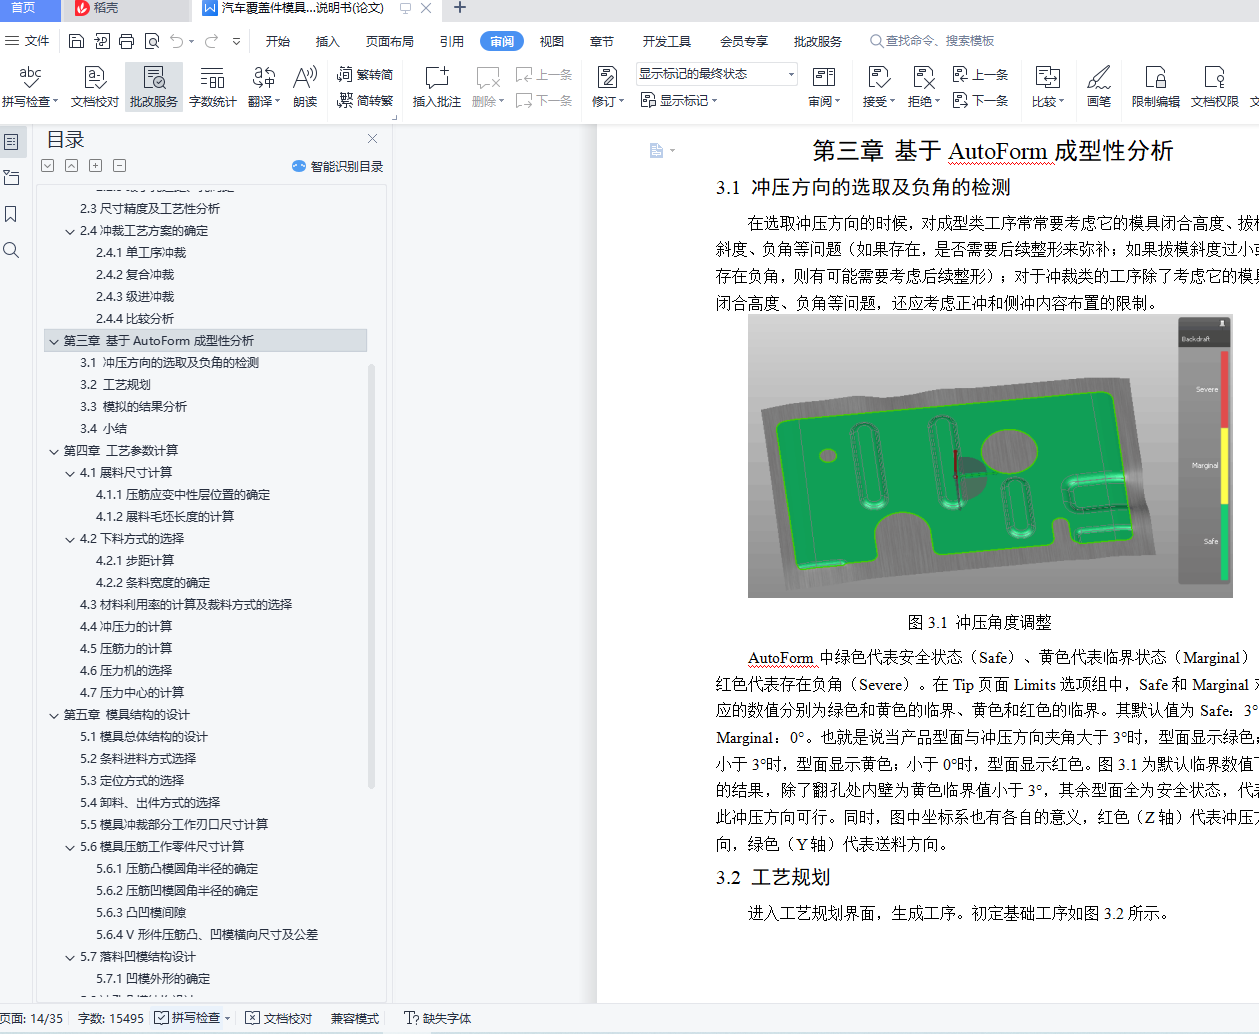Convert with 简转繁 button
Screen dimensions: 1259x1034
click(365, 100)
